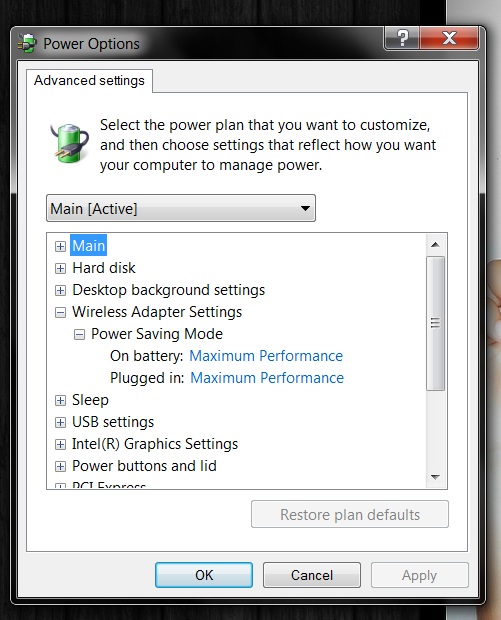501x620 pixels.
Task: Collapse Wireless Adapter Settings node
Action: [x=60, y=313]
